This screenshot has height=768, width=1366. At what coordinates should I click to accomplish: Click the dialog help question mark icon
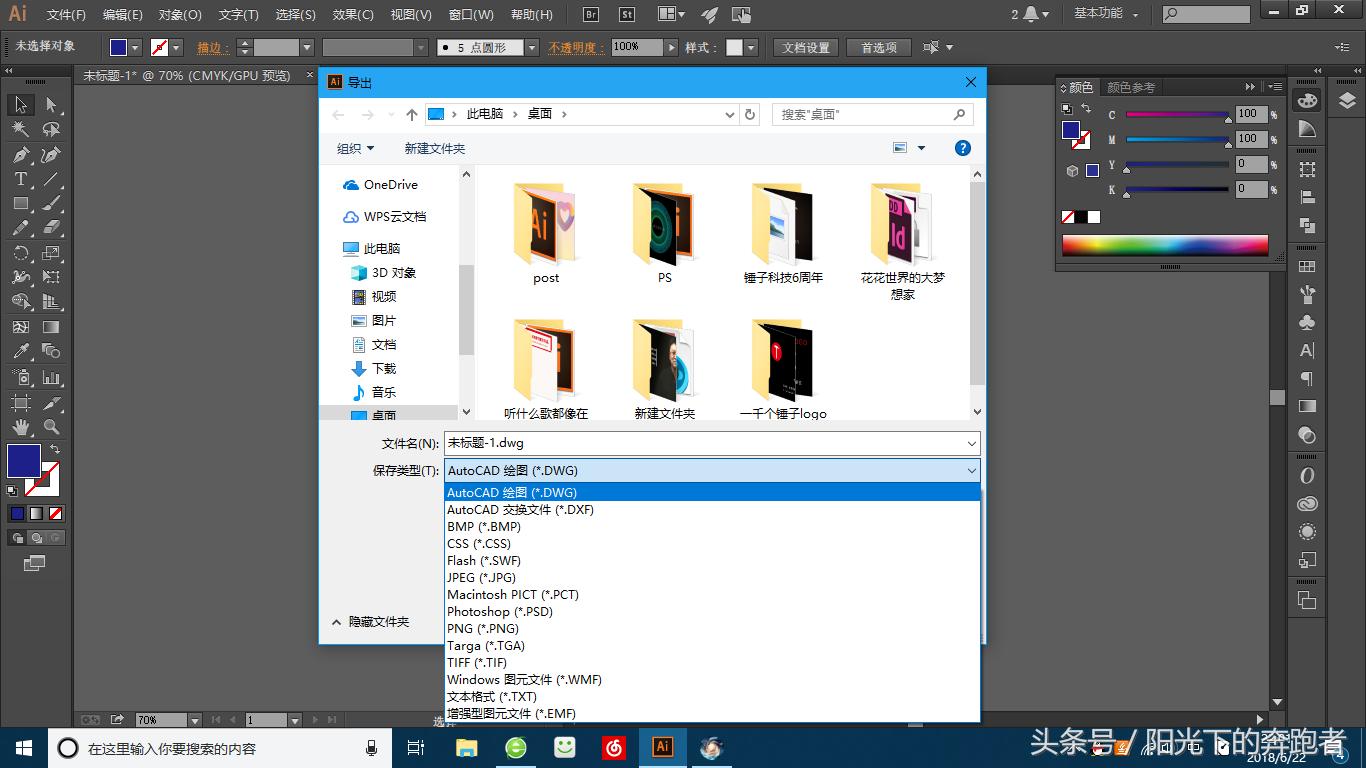tap(962, 148)
